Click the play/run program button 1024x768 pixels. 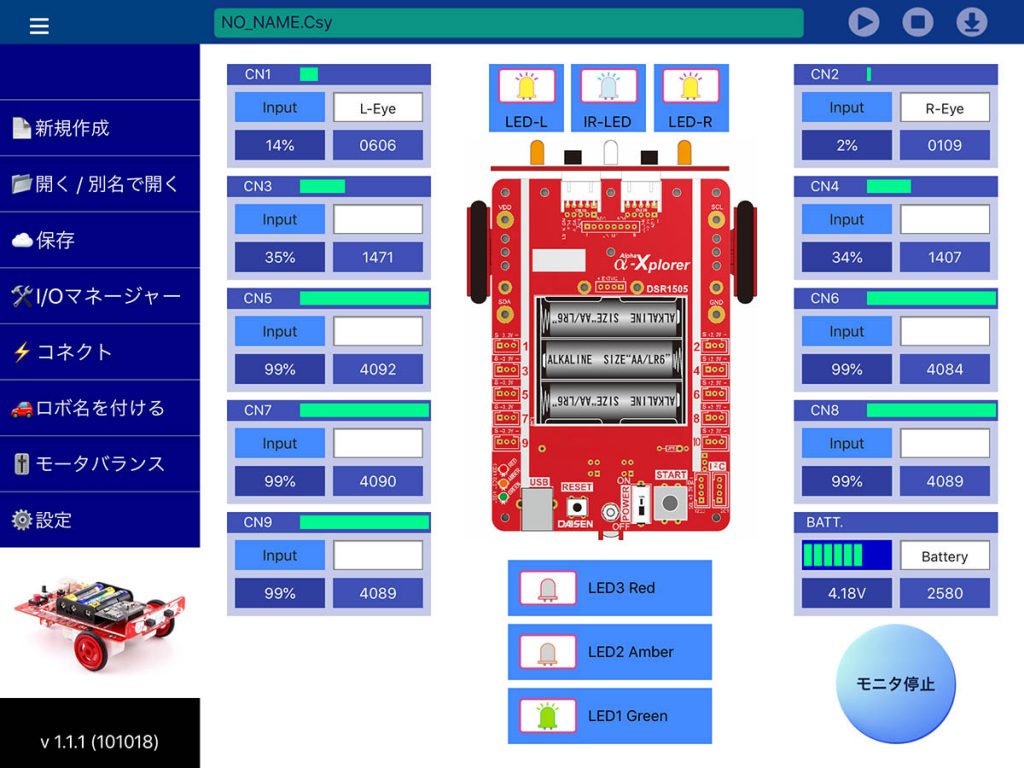863,22
